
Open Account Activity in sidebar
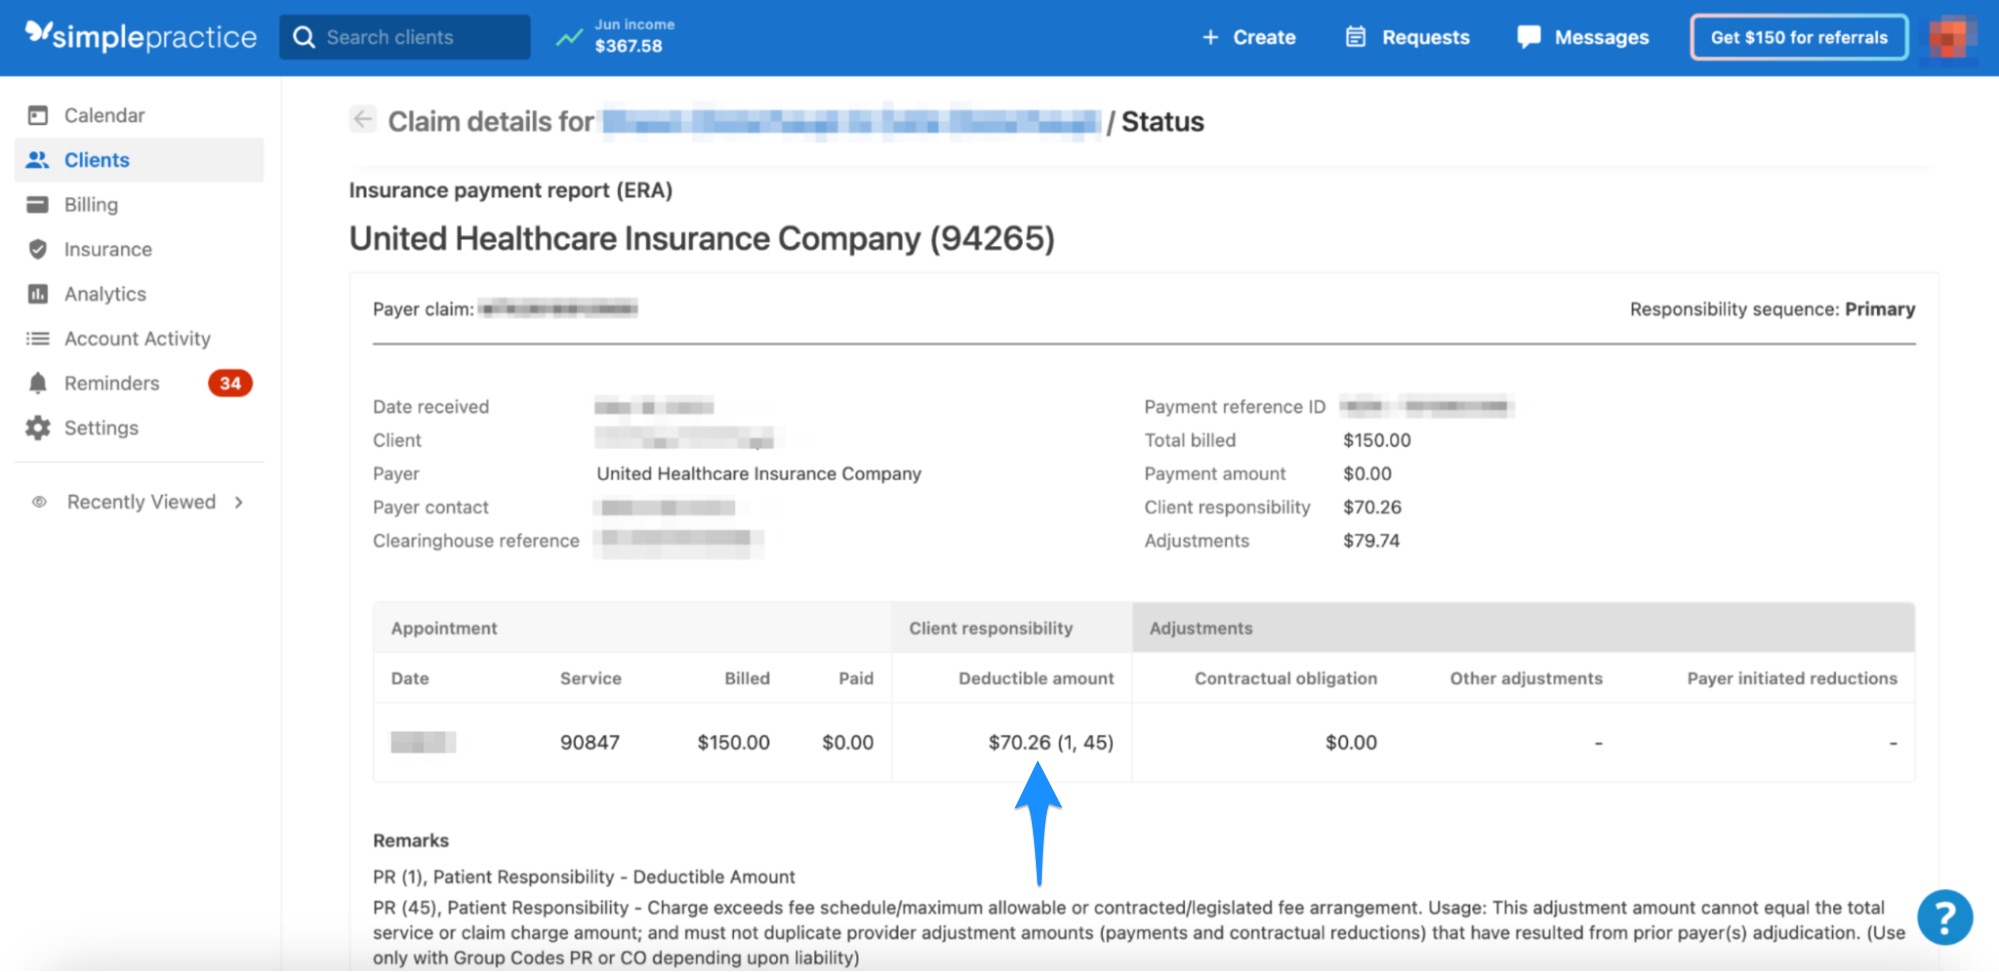click(x=139, y=338)
